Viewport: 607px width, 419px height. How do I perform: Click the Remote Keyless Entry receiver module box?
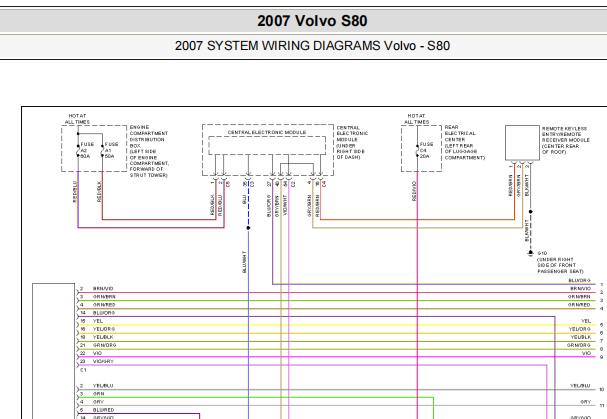point(522,143)
